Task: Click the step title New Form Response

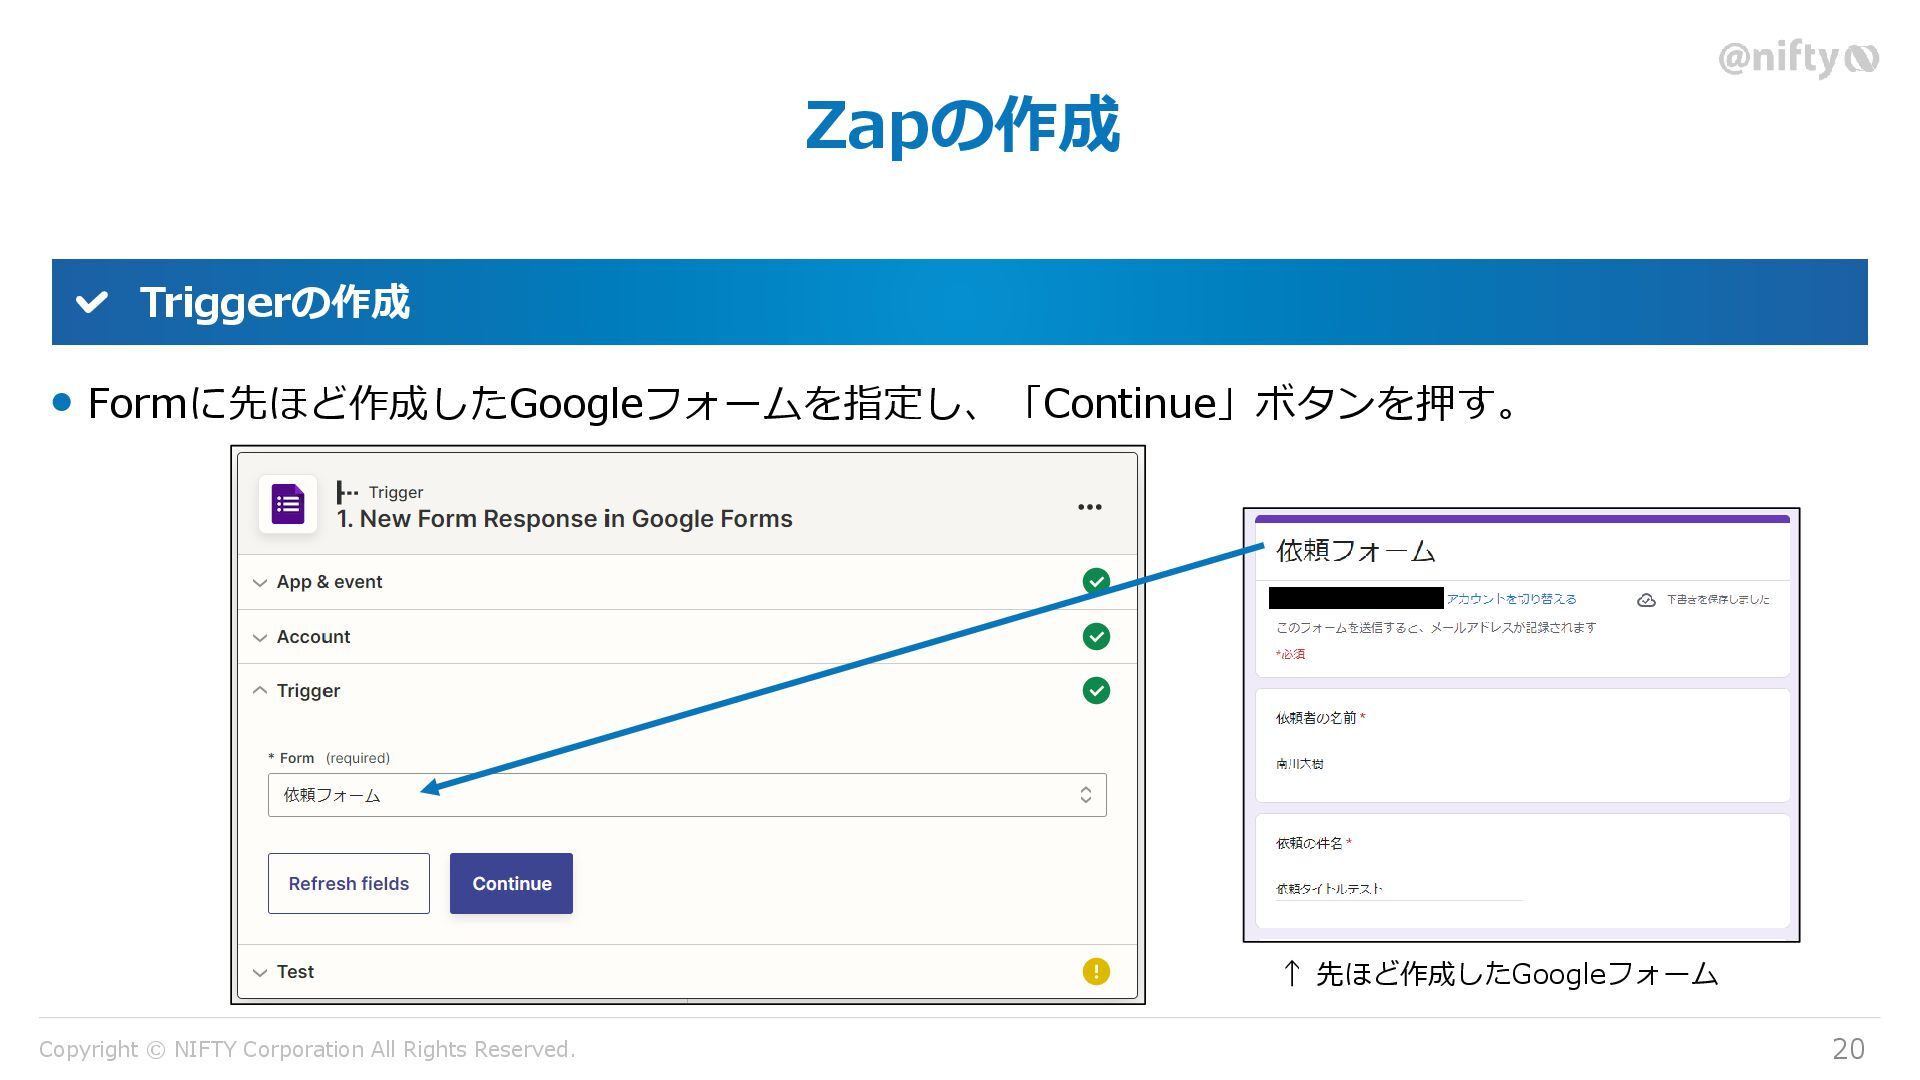Action: click(565, 519)
